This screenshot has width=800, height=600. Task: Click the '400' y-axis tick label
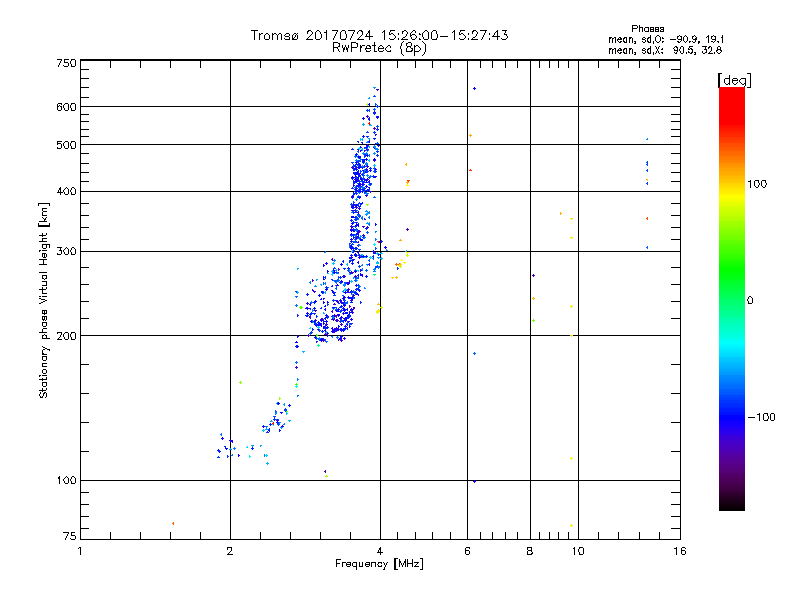(66, 192)
